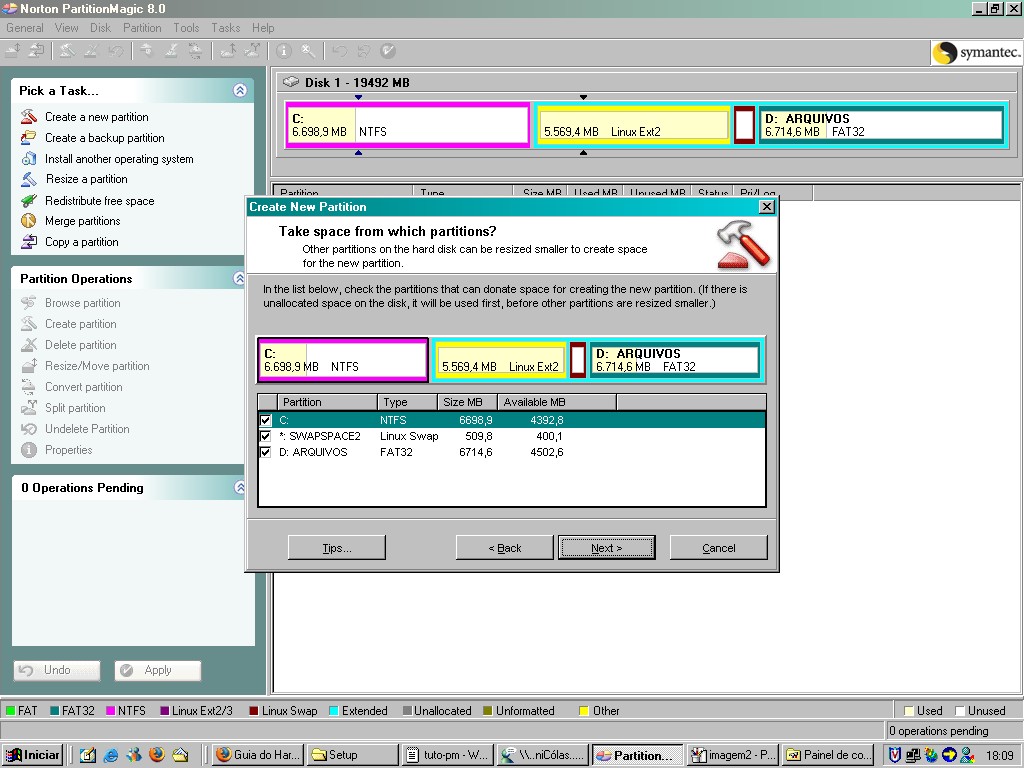1024x768 pixels.
Task: Launch Firefox from the quick launch bar
Action: [x=157, y=755]
